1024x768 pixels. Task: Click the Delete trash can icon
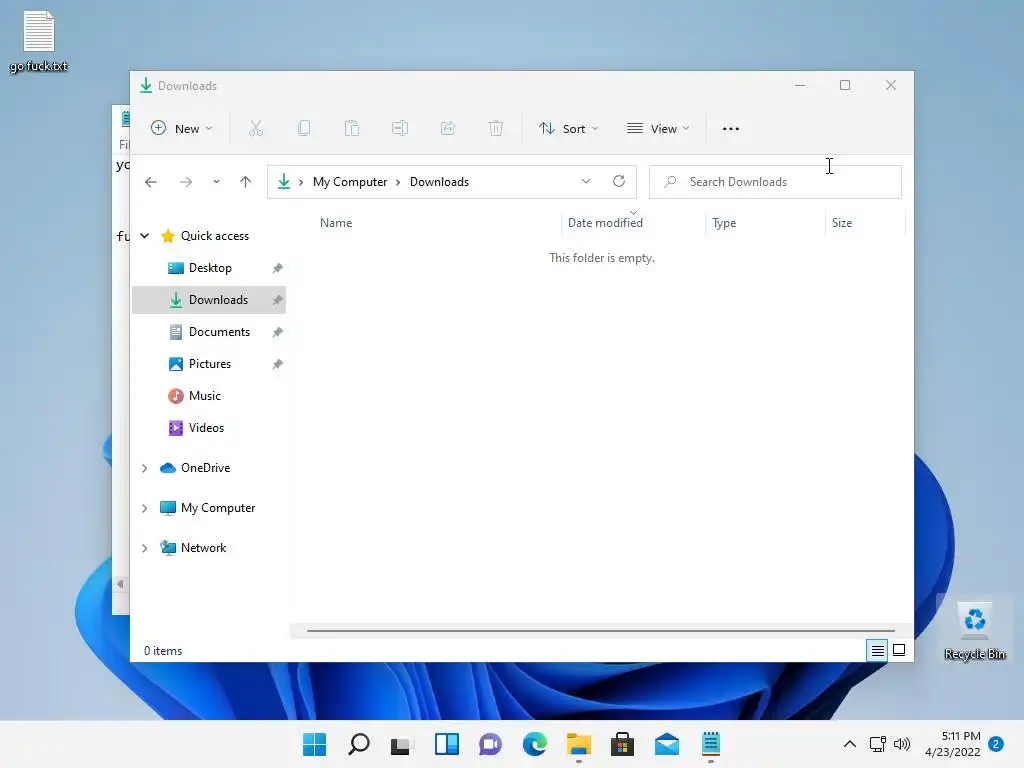[496, 128]
